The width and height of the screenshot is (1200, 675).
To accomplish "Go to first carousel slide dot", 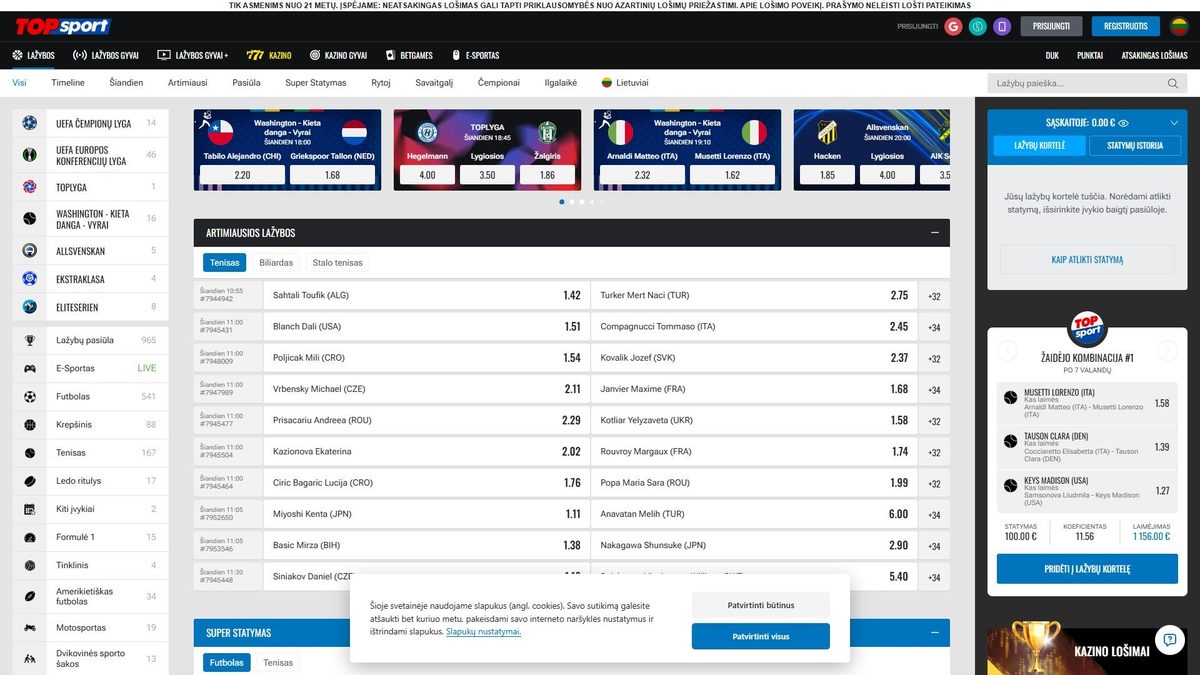I will pos(562,202).
